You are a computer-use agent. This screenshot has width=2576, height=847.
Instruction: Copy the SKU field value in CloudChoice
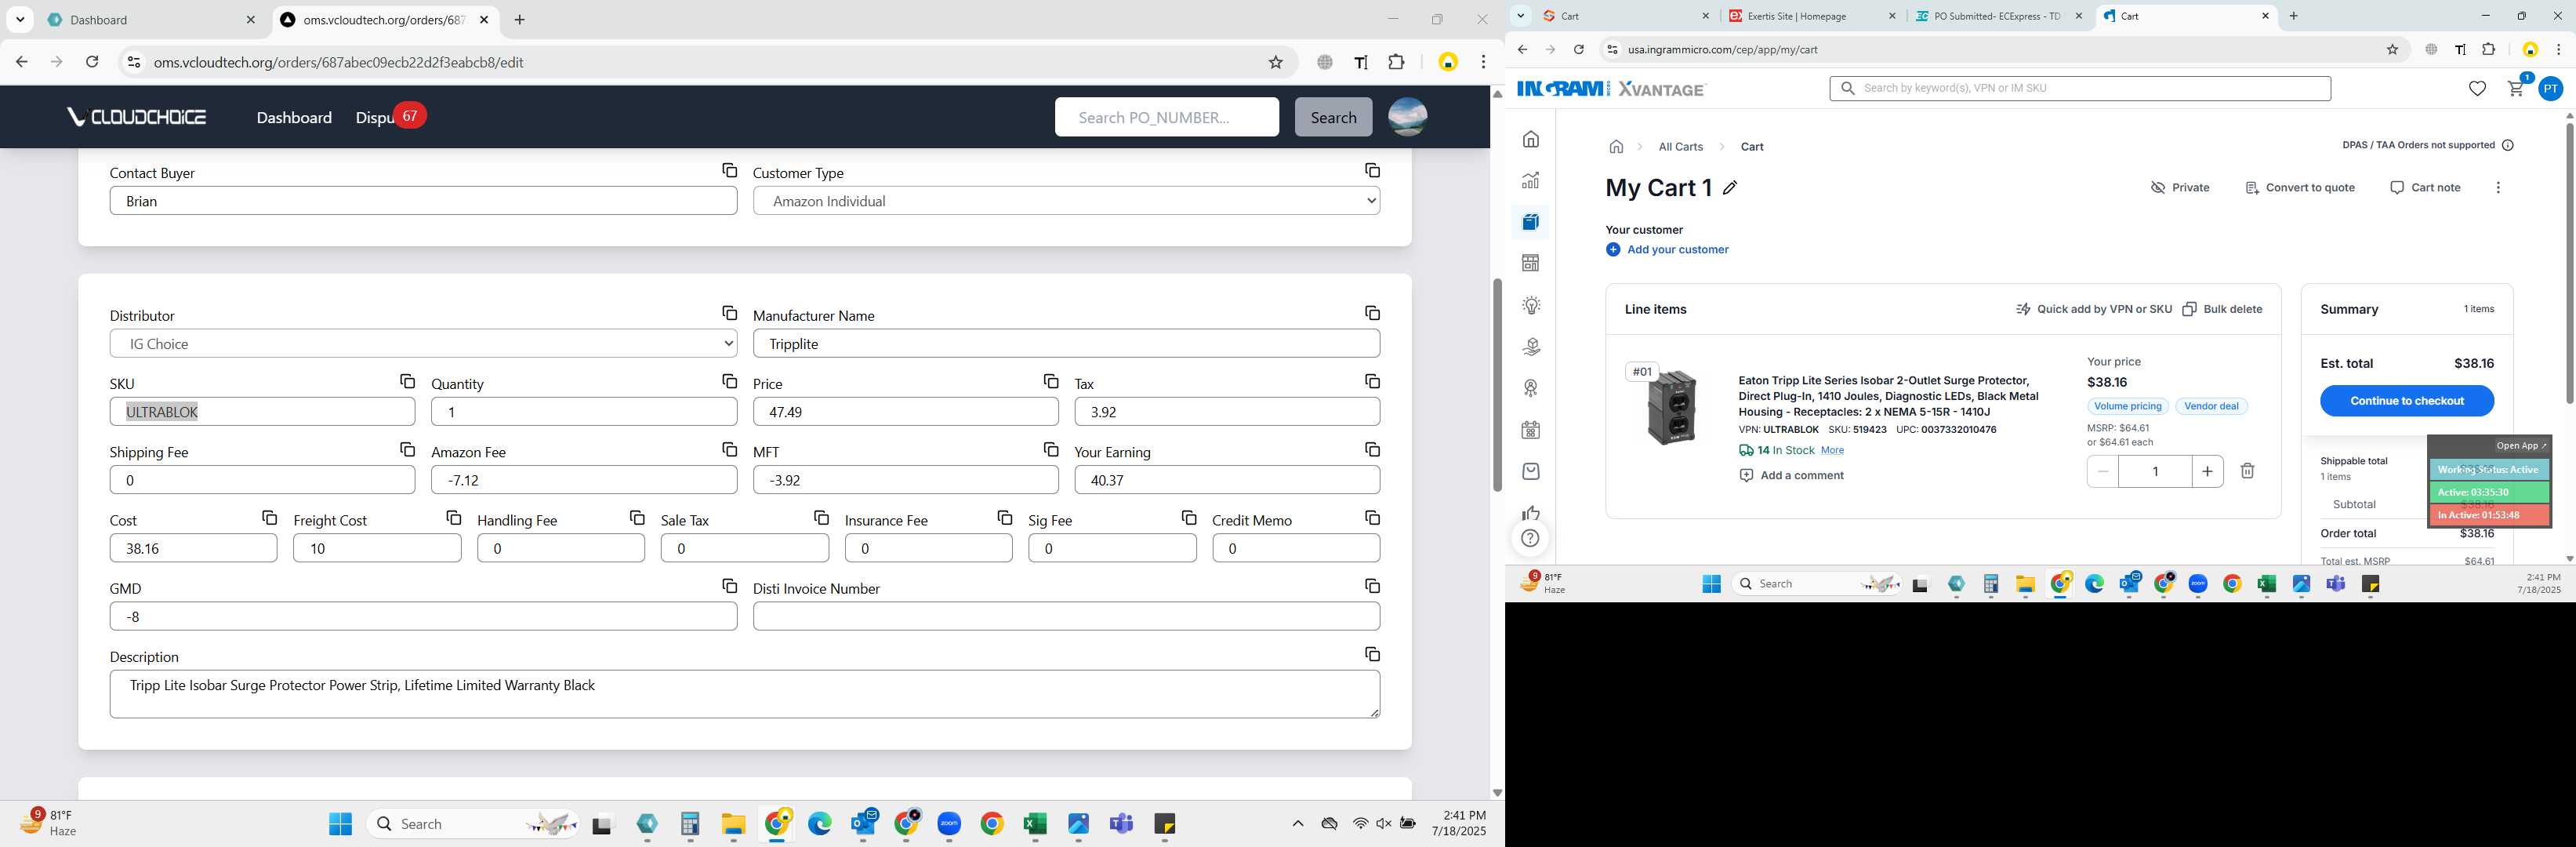tap(407, 382)
